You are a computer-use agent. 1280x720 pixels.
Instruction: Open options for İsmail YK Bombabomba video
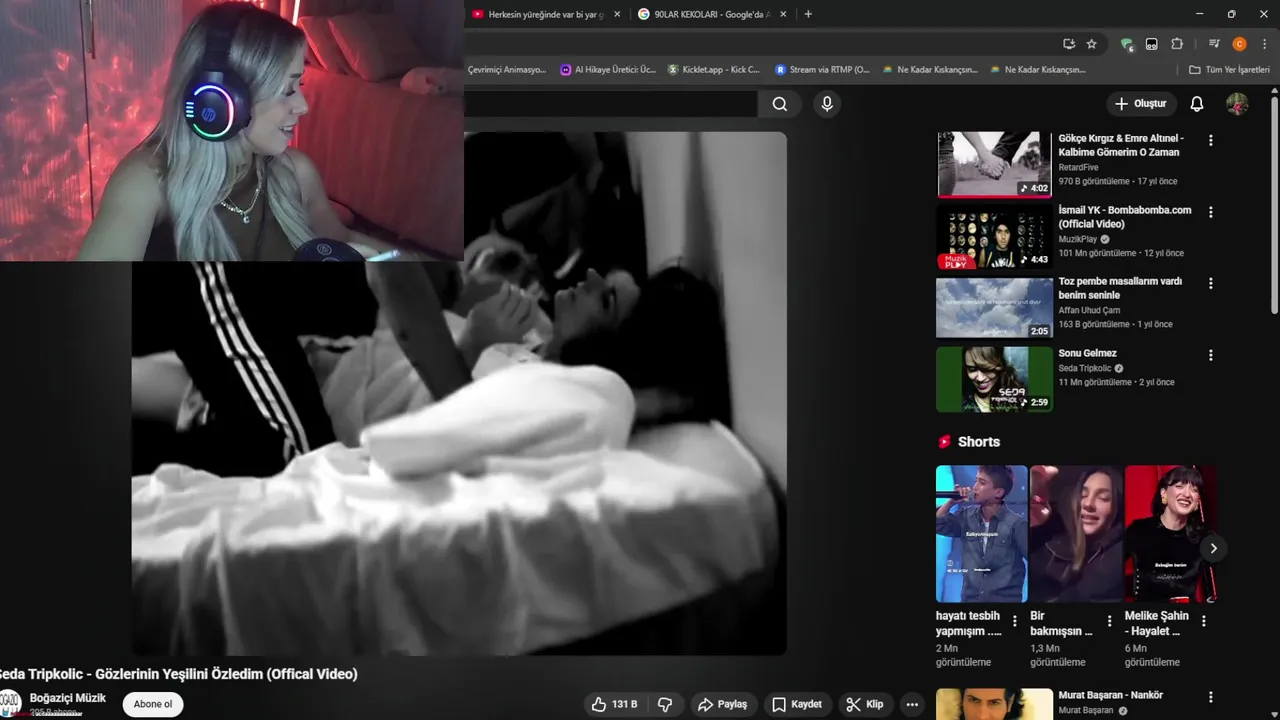(x=1210, y=212)
